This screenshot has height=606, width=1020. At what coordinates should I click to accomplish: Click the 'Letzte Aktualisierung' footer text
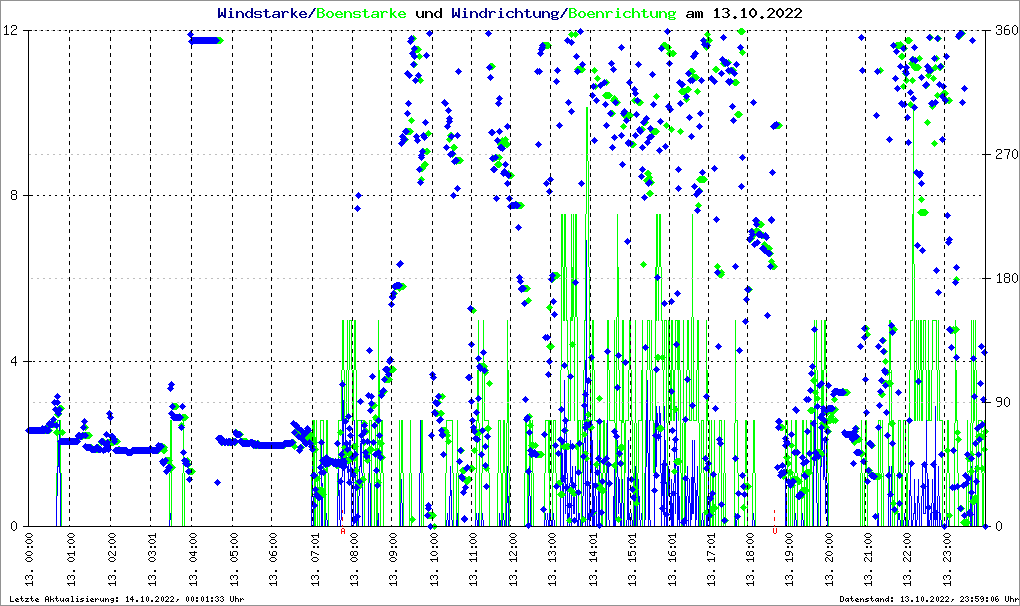[x=127, y=599]
